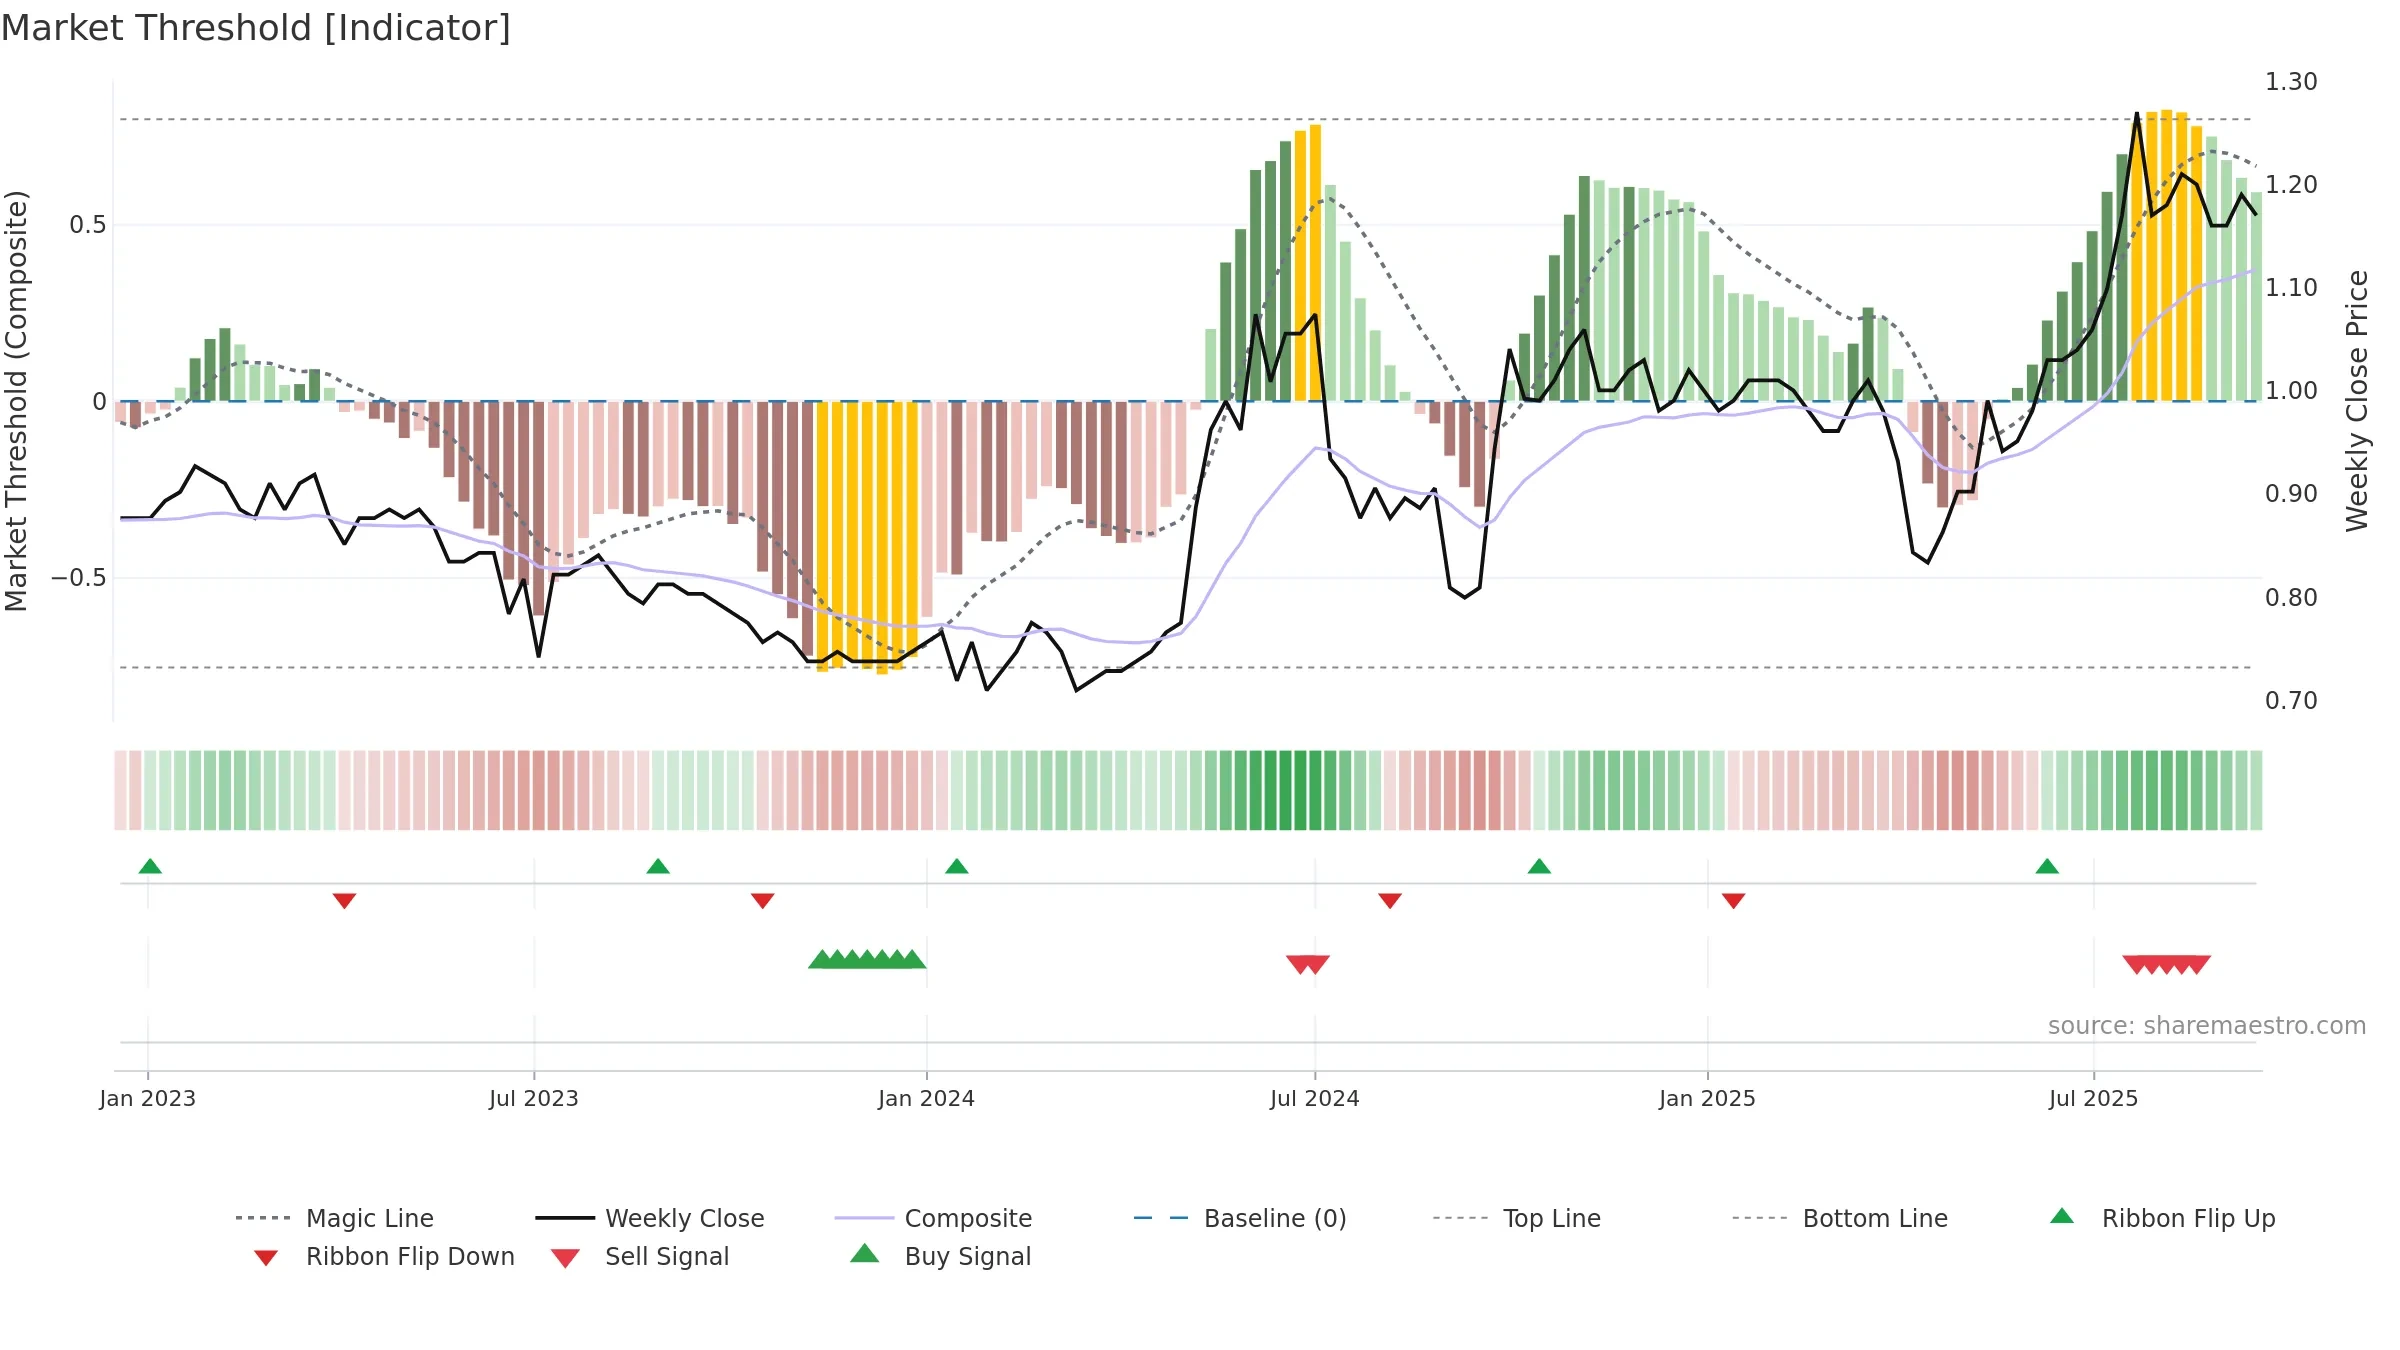Click the −0.5 composite axis value
Screen dimensions: 2400x1350
(x=78, y=578)
